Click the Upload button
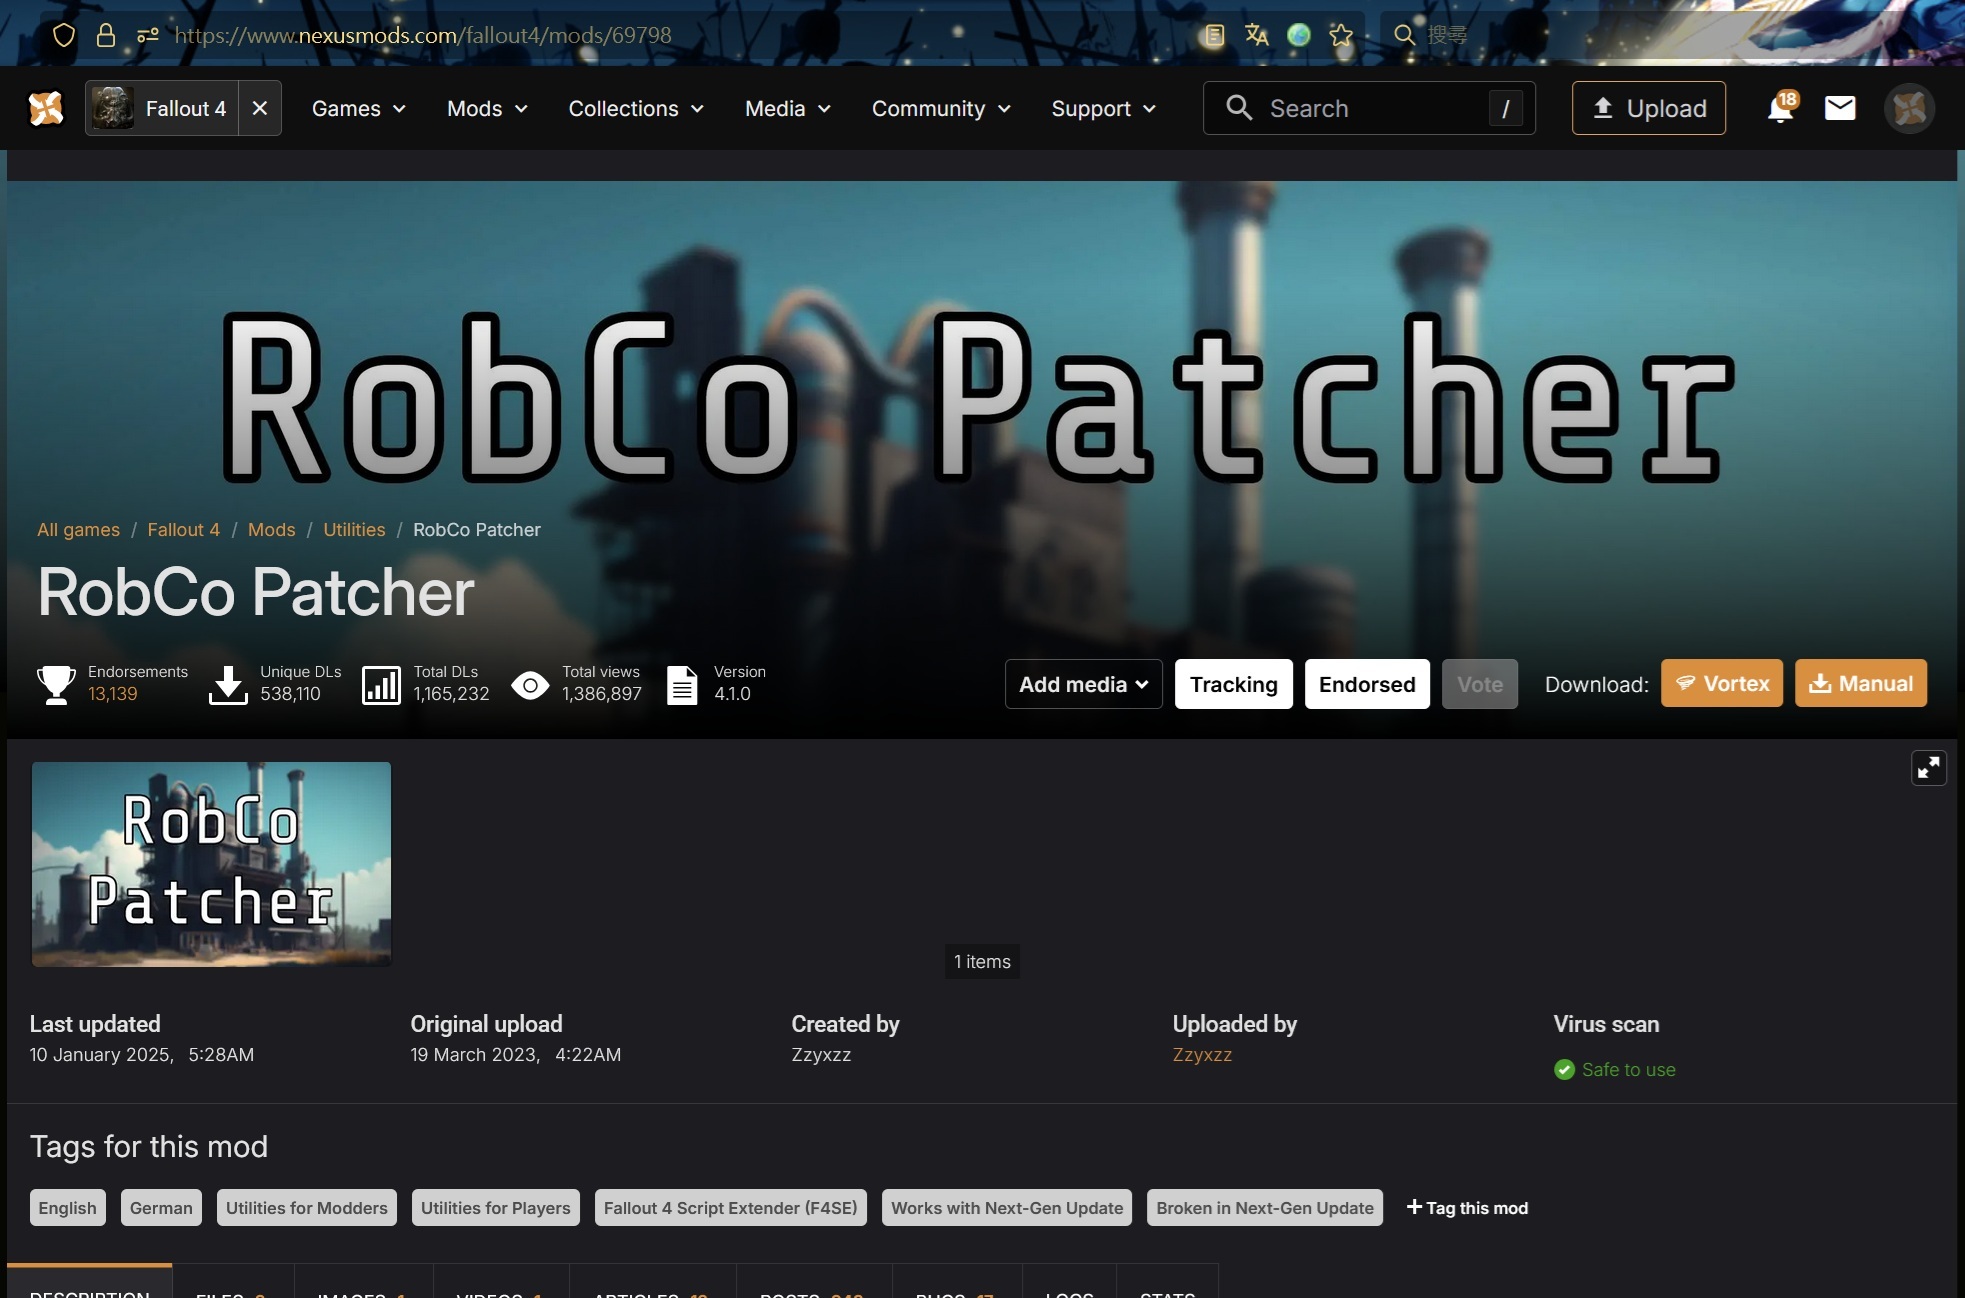The image size is (1965, 1298). [1648, 108]
